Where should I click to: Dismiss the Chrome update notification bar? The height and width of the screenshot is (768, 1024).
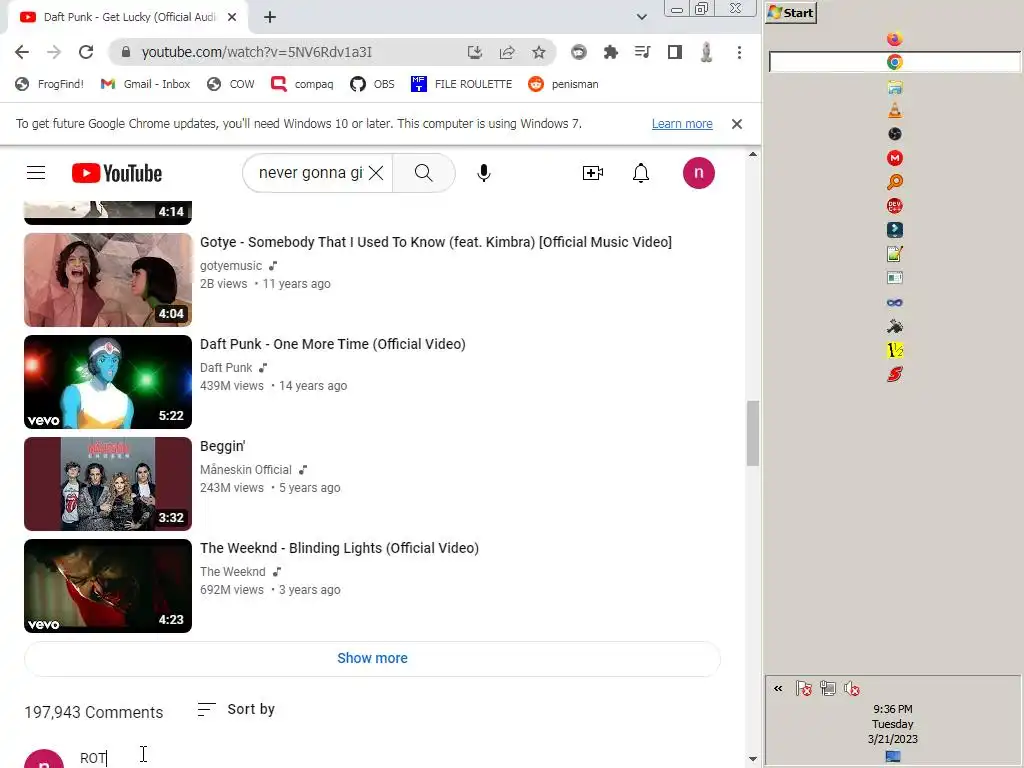click(x=737, y=124)
